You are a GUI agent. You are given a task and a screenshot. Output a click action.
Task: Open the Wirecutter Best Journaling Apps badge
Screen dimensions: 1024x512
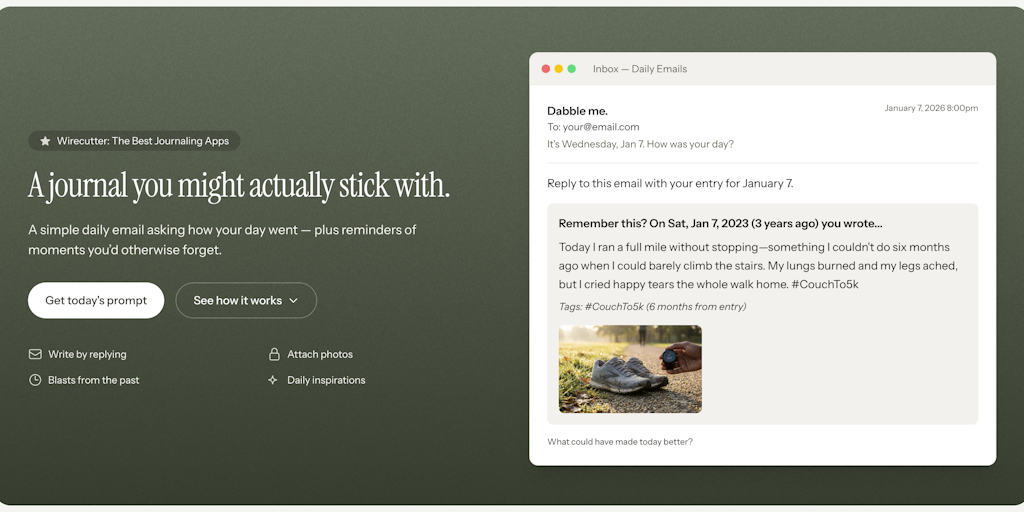[x=134, y=141]
